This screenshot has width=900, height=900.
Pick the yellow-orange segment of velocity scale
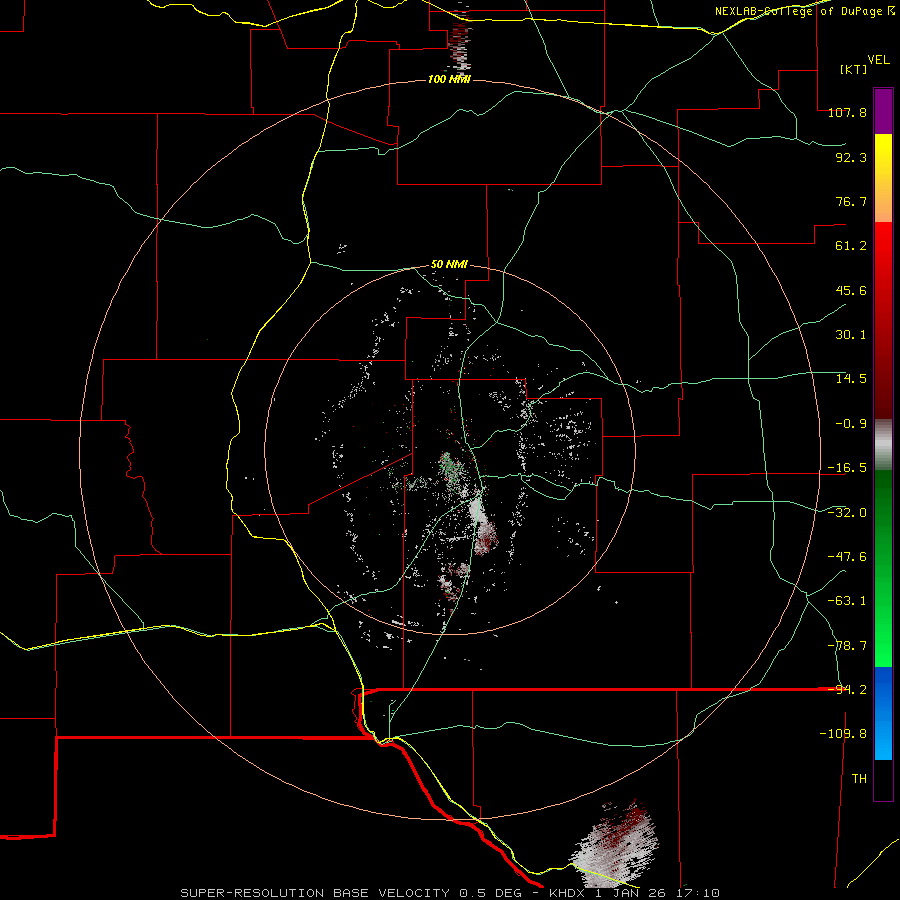coord(883,178)
